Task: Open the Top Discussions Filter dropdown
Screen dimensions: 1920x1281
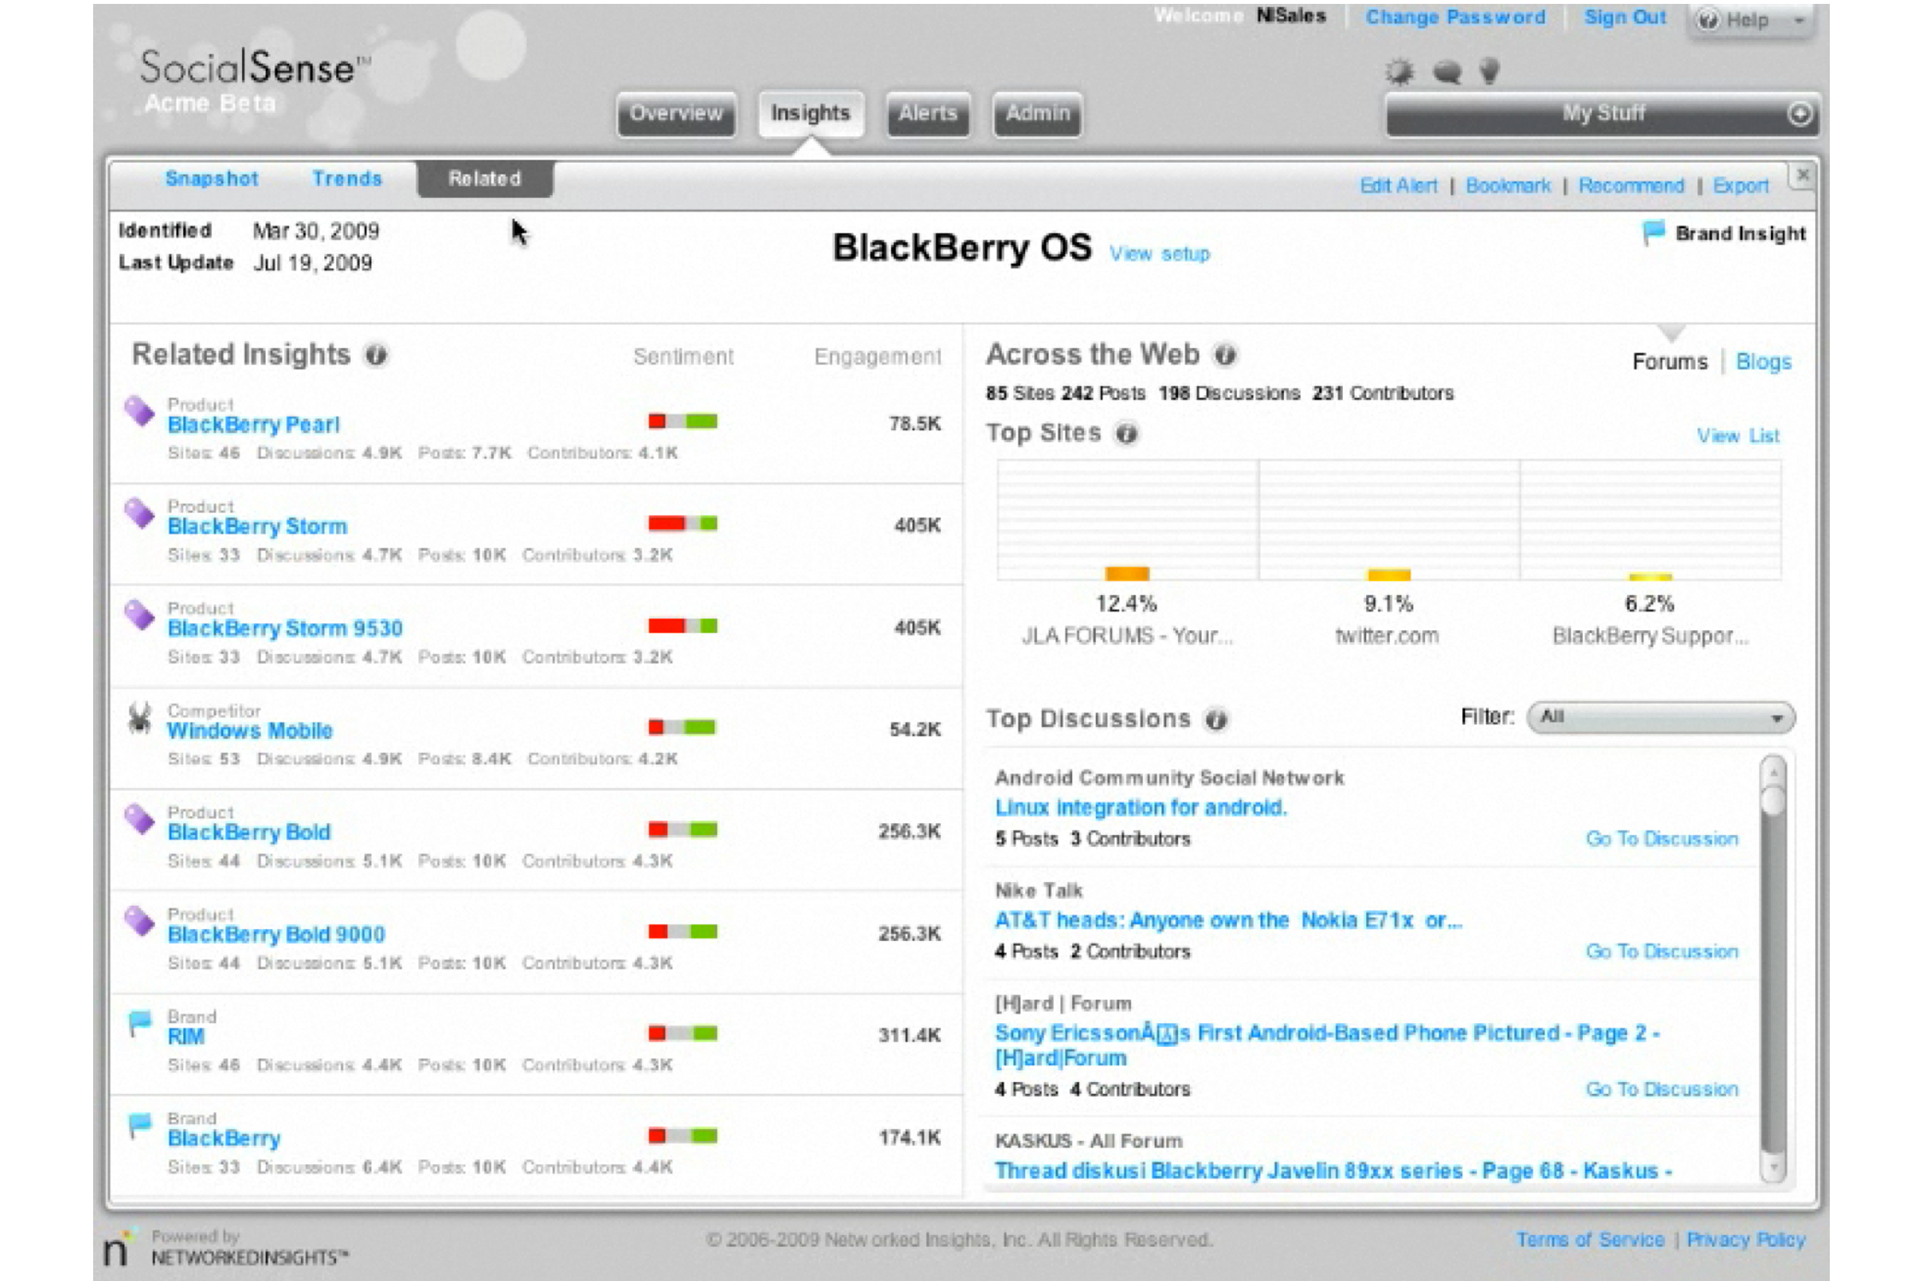Action: 1661,717
